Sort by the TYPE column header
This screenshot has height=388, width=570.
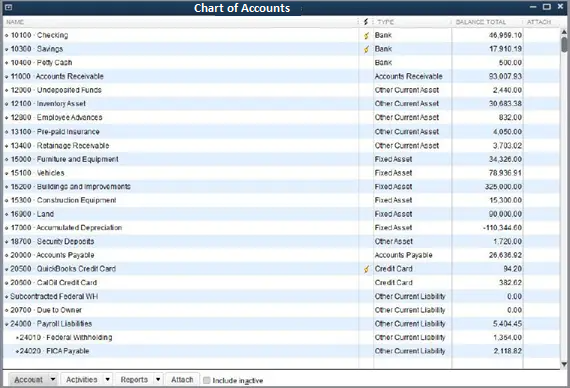pos(385,22)
